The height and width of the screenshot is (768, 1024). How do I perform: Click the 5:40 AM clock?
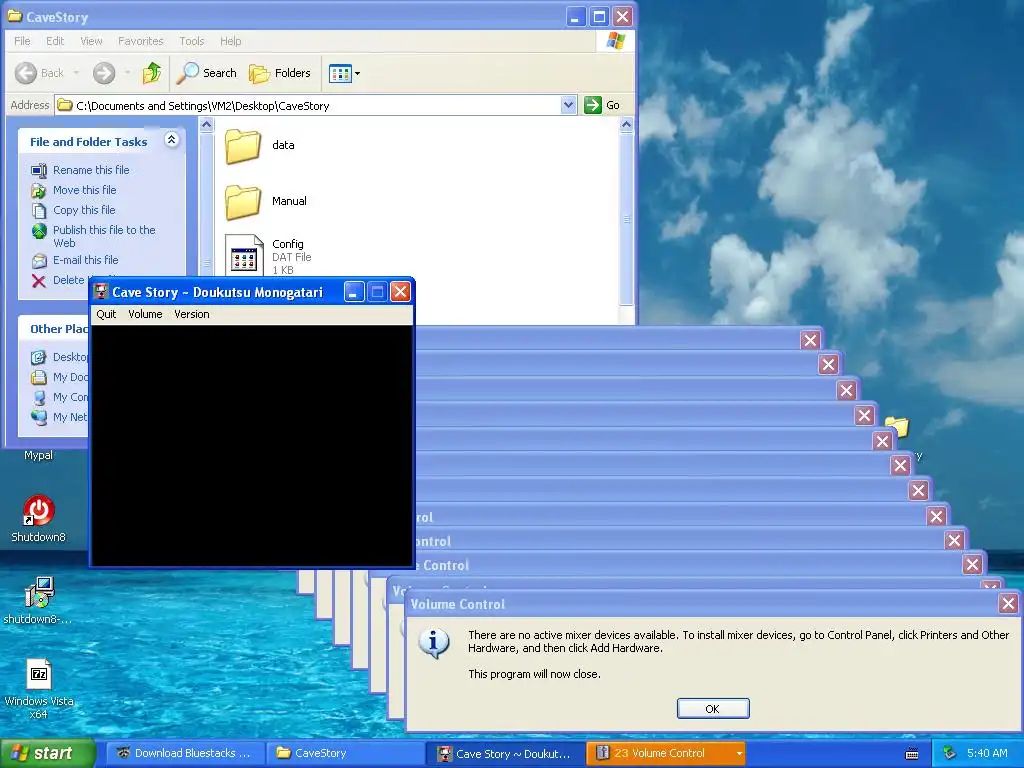[x=987, y=754]
